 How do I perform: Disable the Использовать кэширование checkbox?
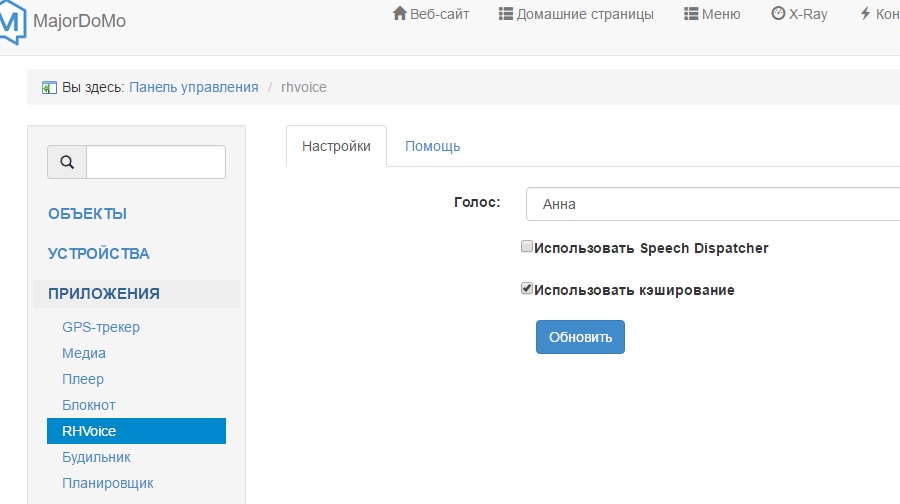(x=527, y=289)
